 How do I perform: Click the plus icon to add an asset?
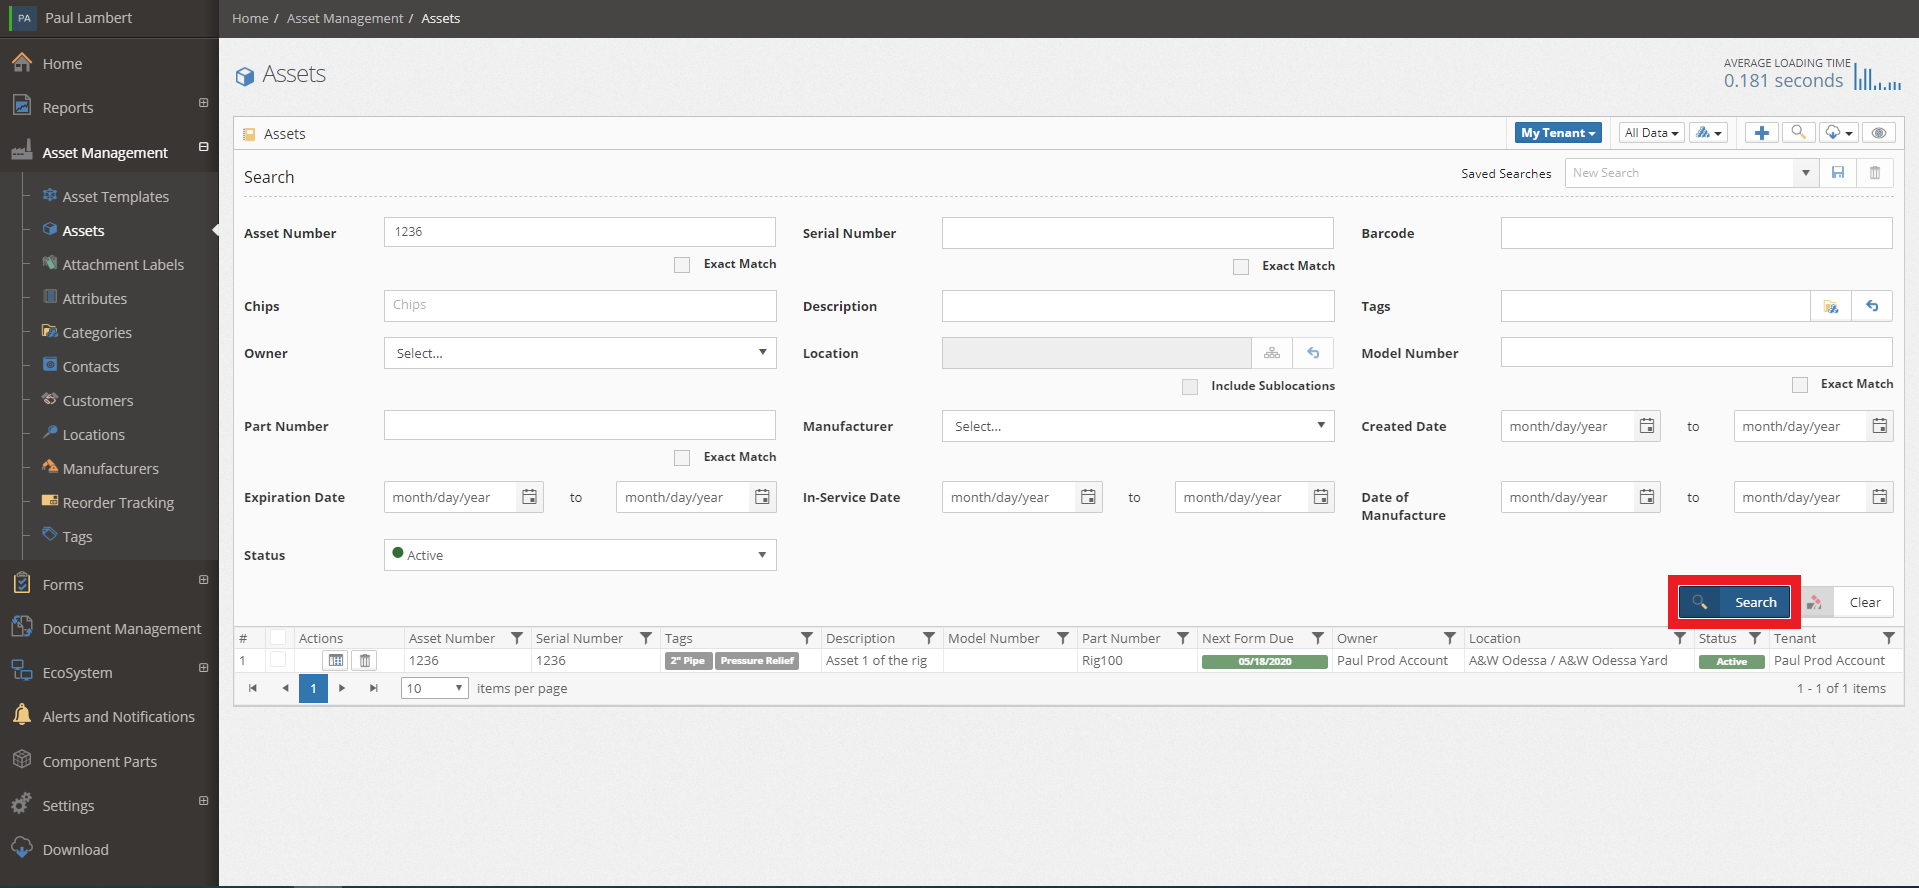tap(1761, 133)
